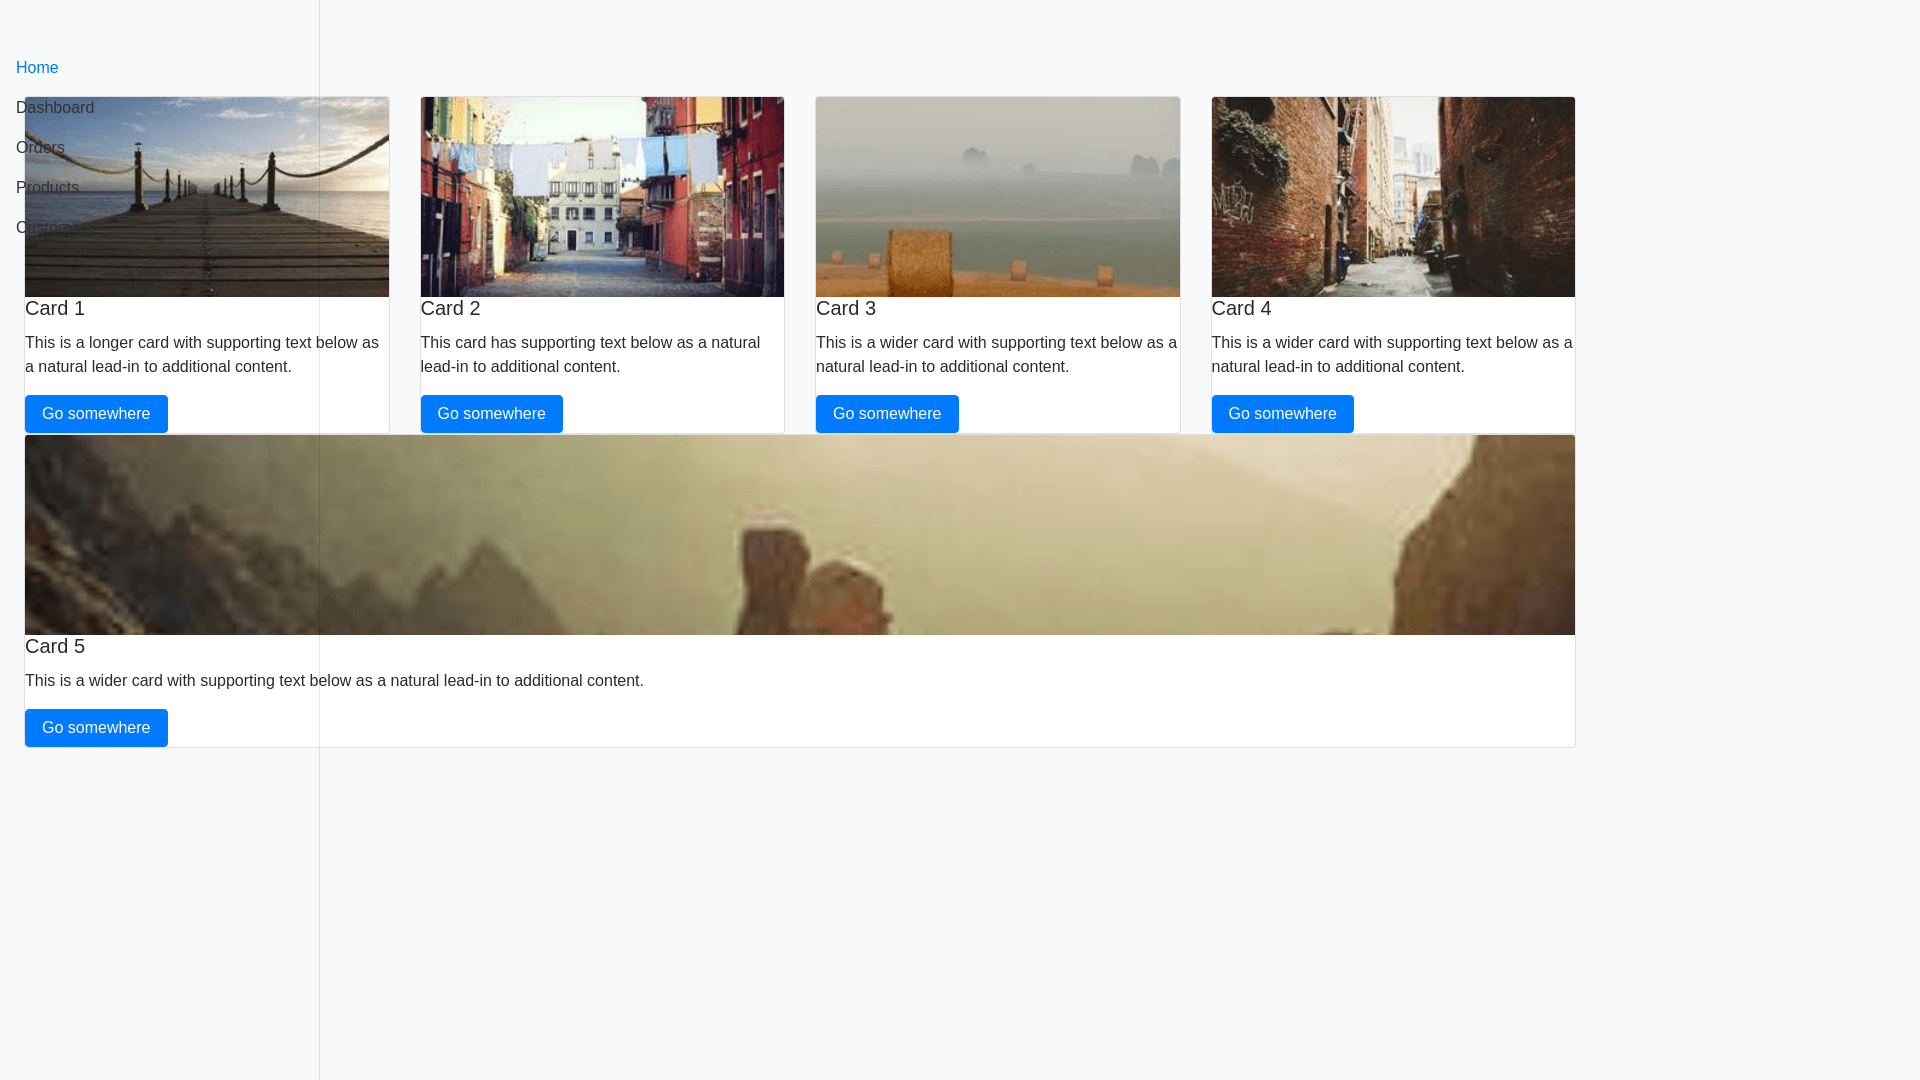This screenshot has height=1080, width=1920.
Task: Click on the Card 4 heading
Action: pos(1241,309)
